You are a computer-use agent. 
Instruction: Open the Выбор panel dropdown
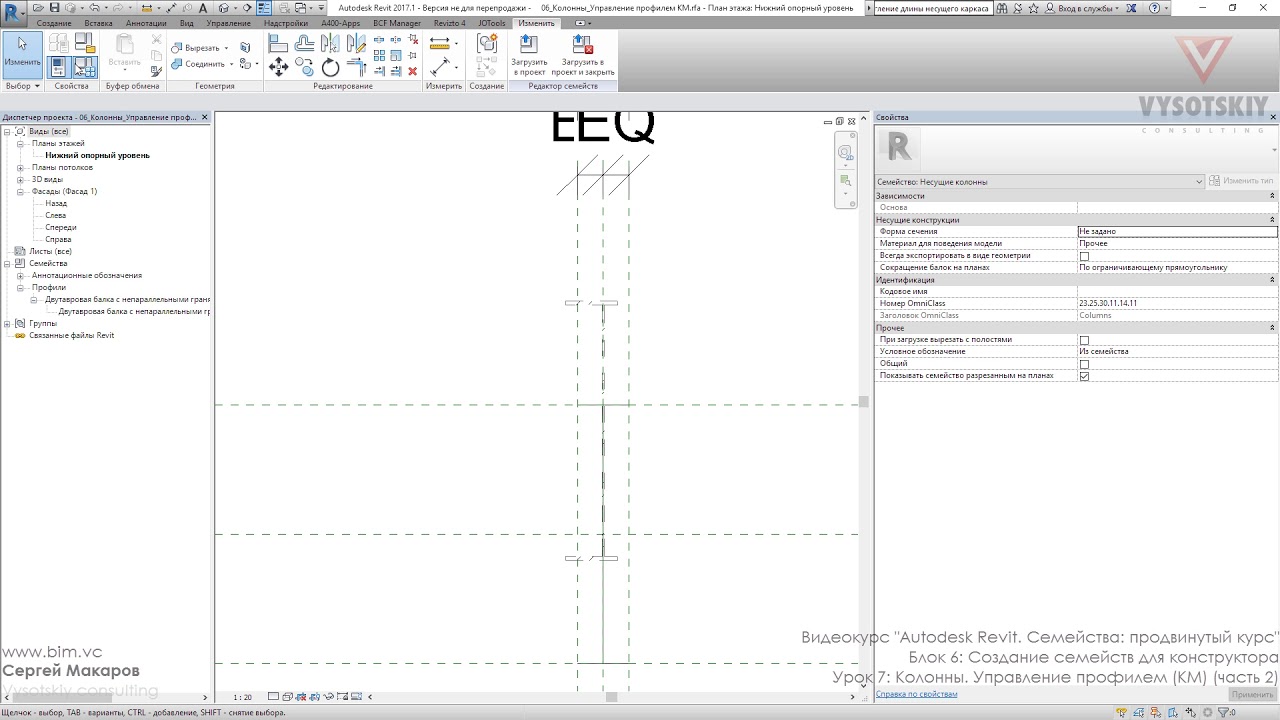click(x=22, y=86)
